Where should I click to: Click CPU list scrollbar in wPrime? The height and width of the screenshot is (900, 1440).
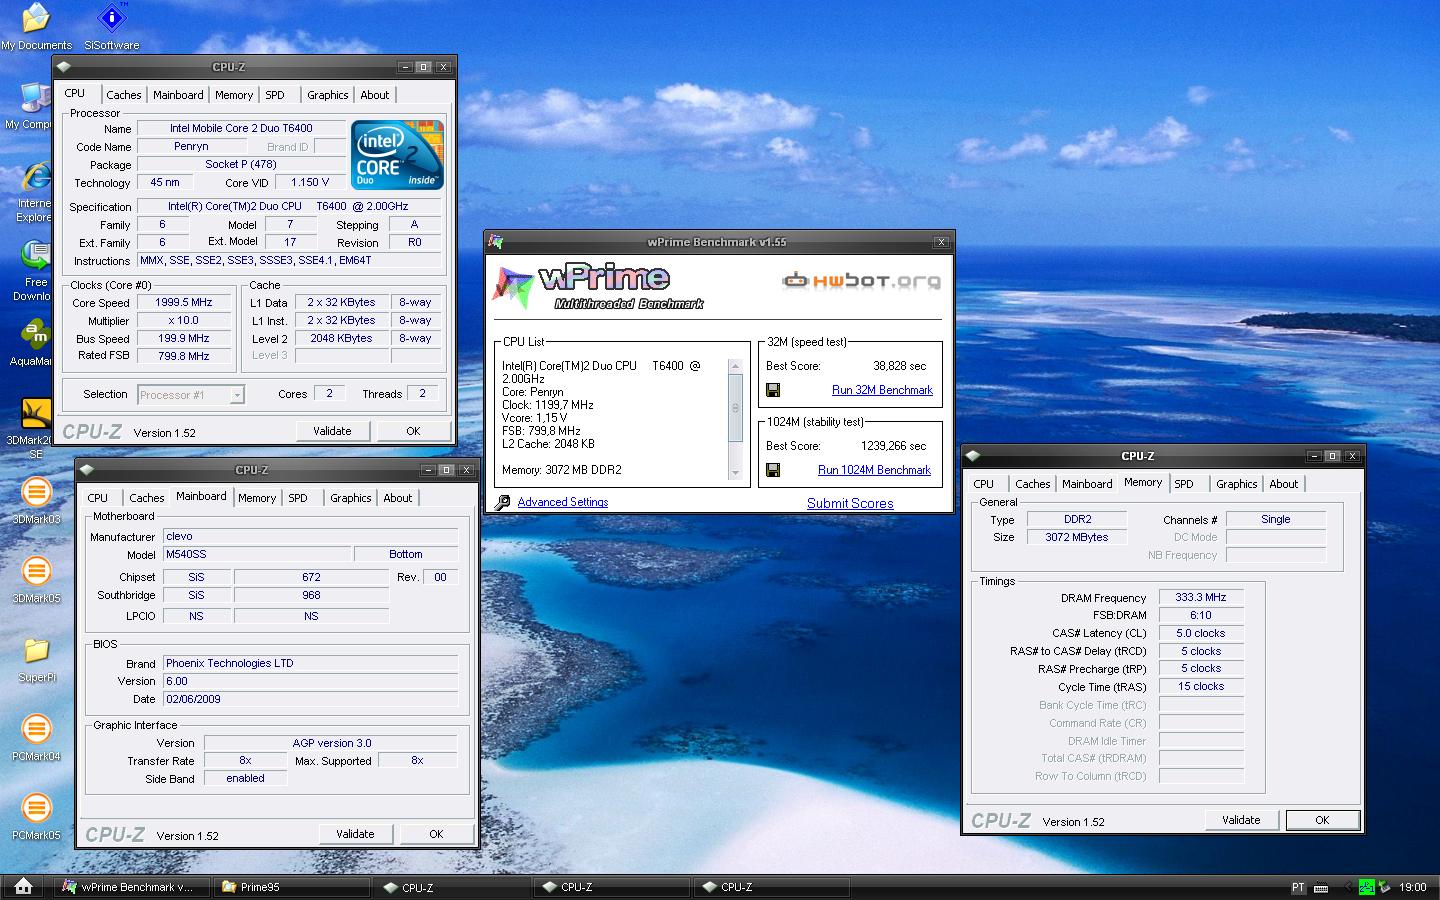[x=736, y=418]
